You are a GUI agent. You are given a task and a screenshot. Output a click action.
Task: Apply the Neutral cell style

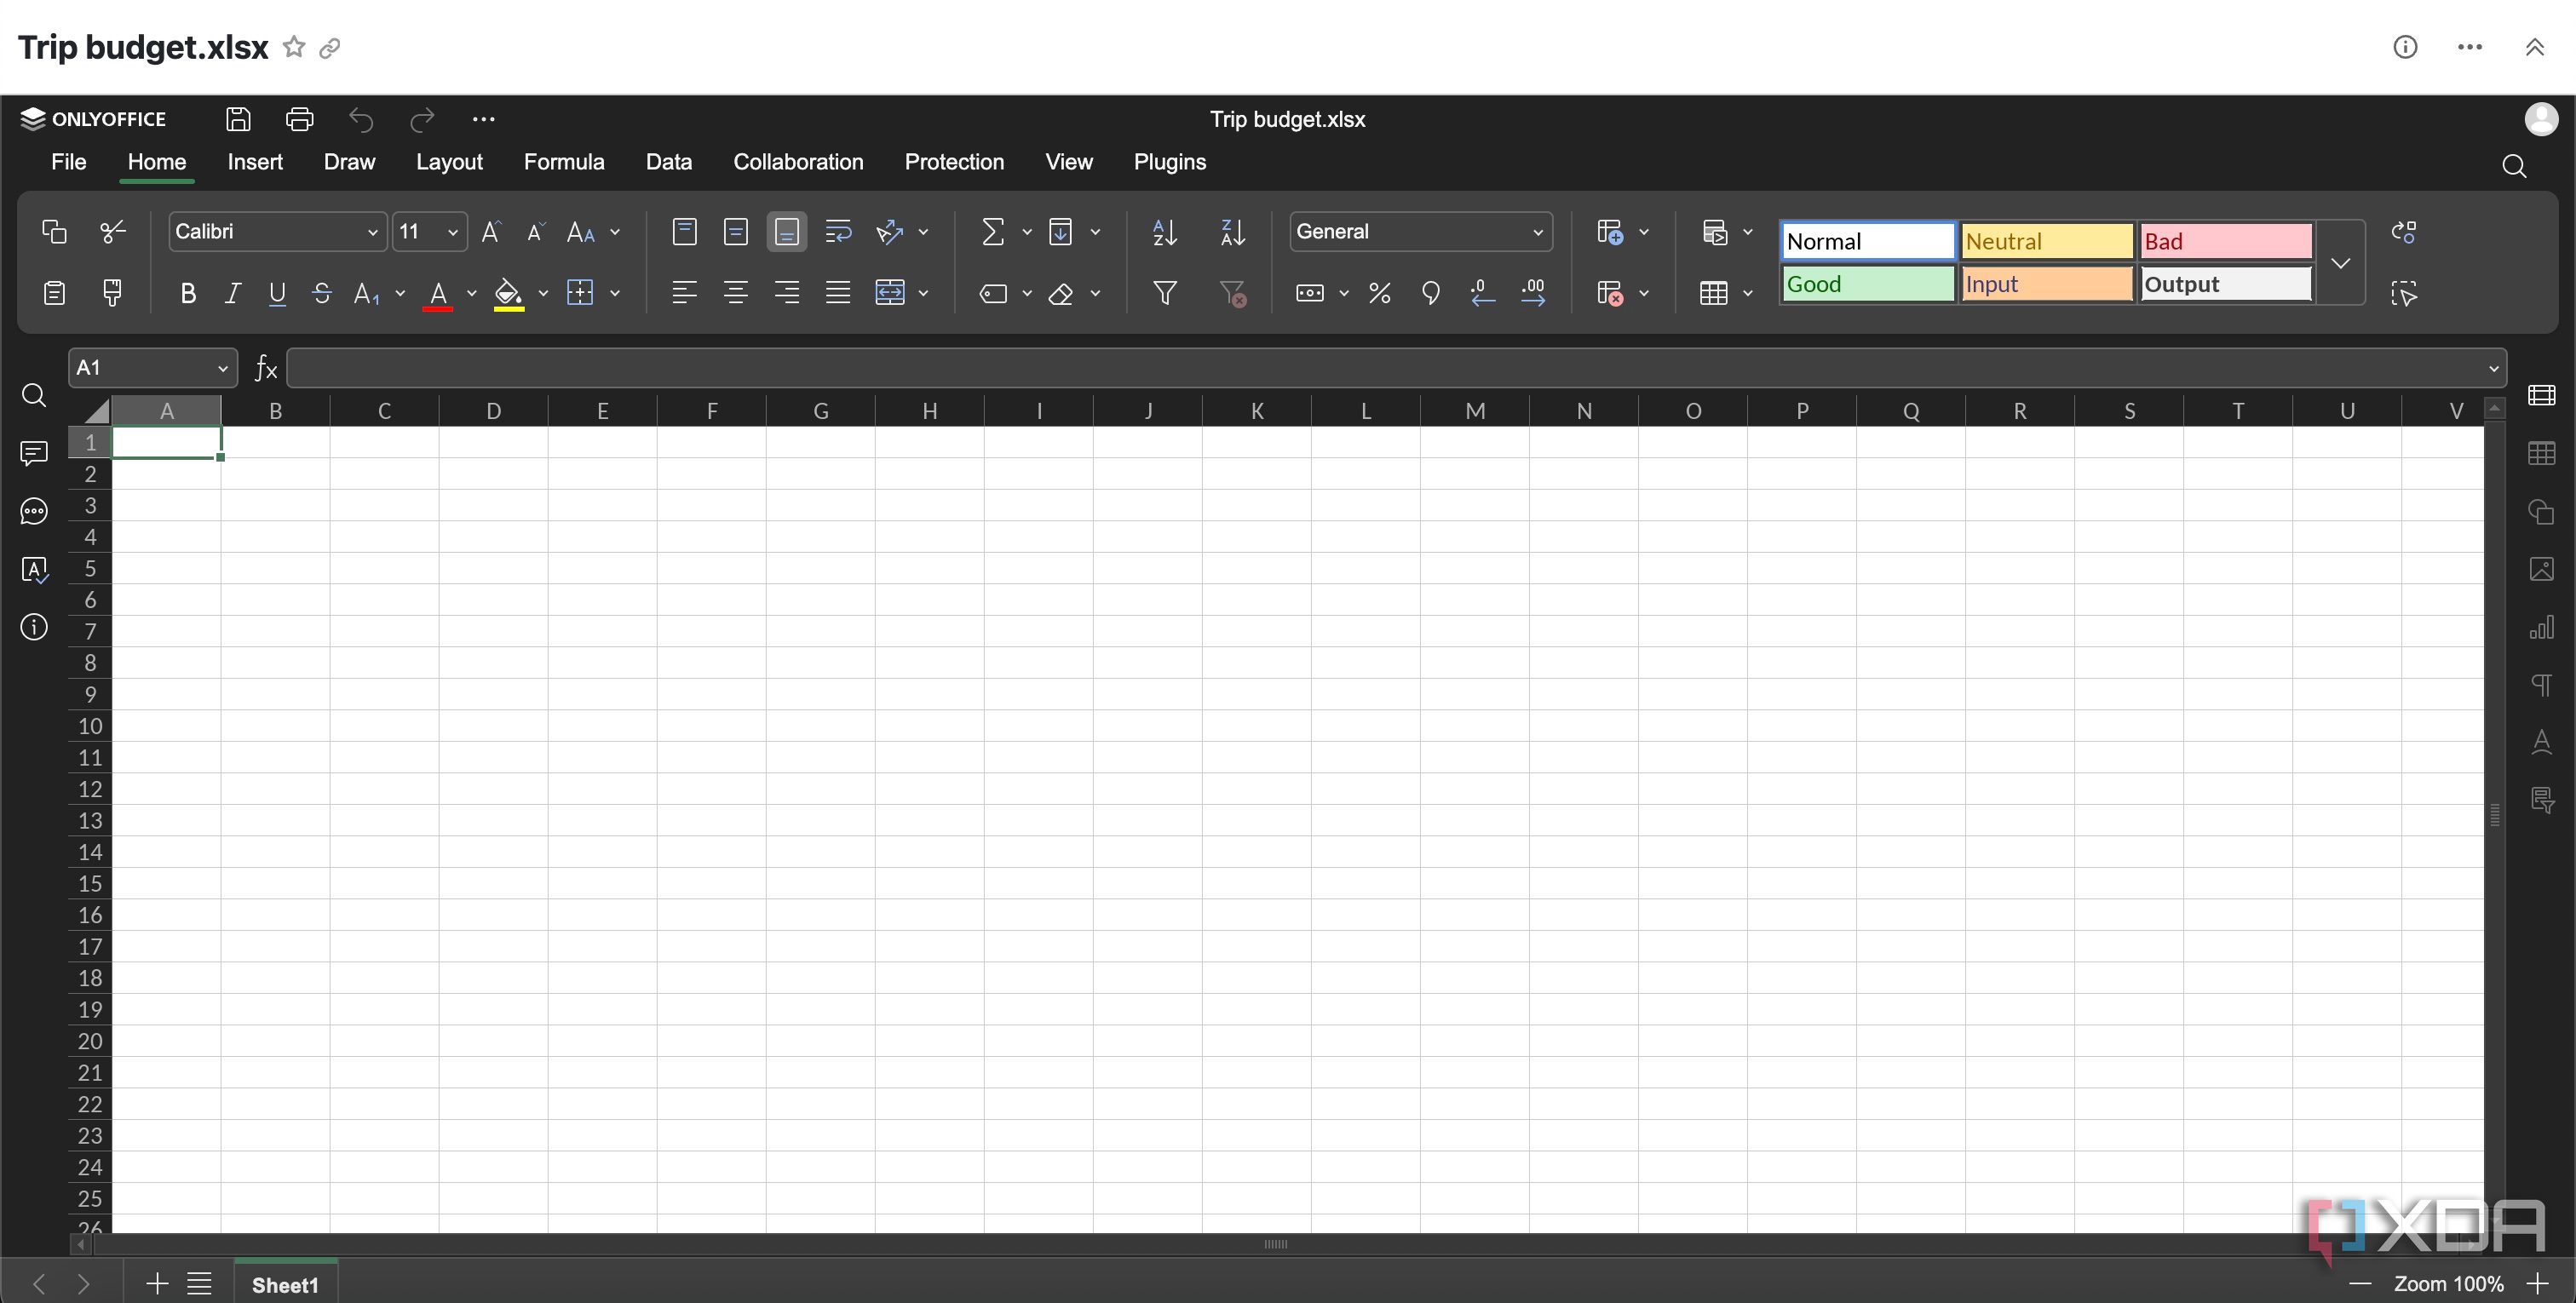pos(2047,241)
